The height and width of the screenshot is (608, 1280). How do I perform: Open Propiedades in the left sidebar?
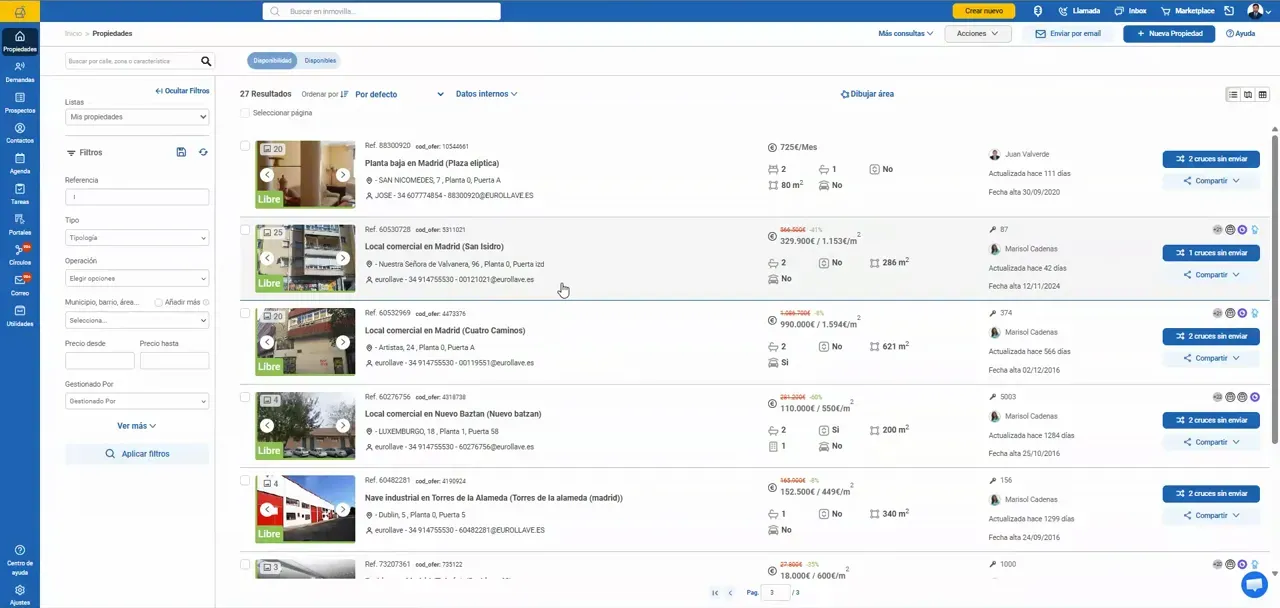pos(20,41)
